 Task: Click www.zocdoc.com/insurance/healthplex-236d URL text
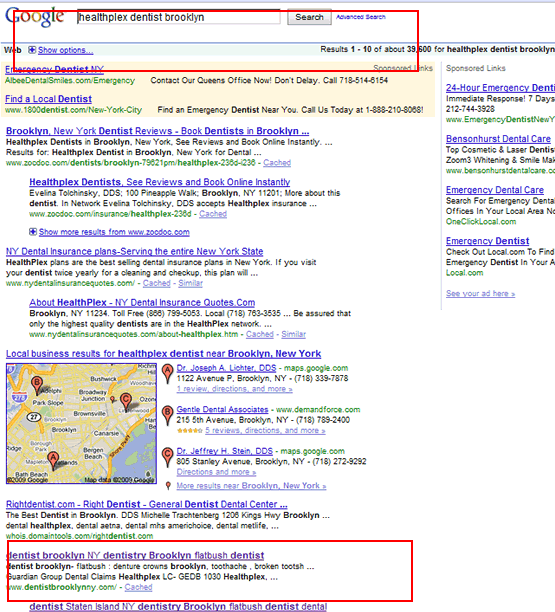pyautogui.click(x=110, y=214)
